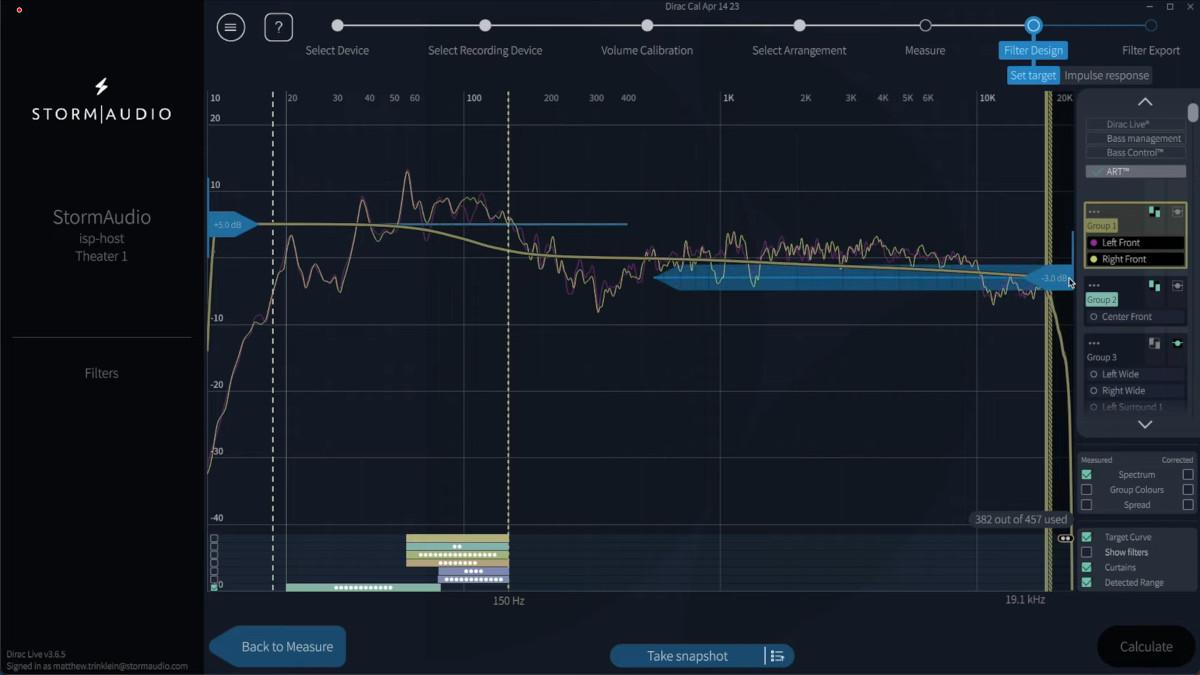Uncheck the Curtains checkbox
This screenshot has width=1200, height=675.
1087,567
